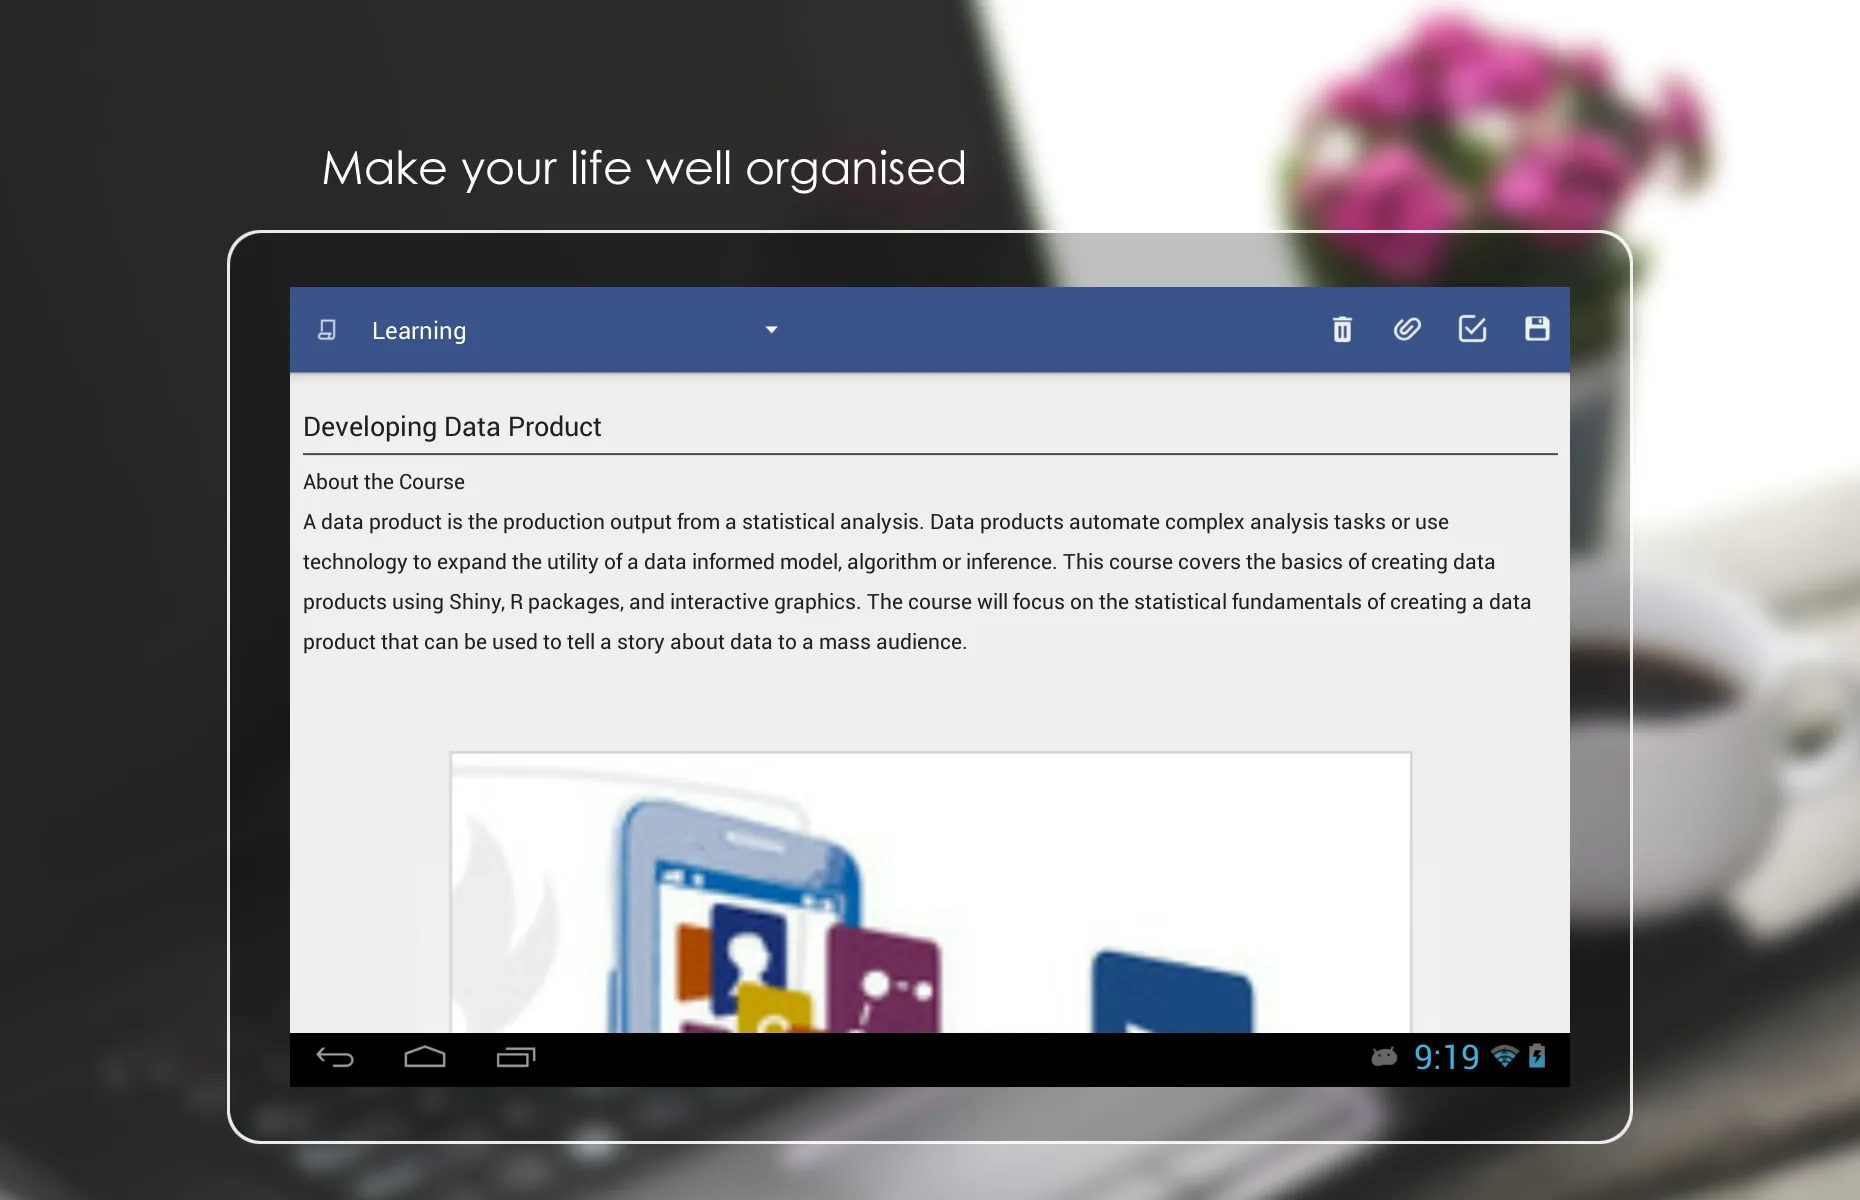Save the note with floppy disk icon
Viewport: 1860px width, 1200px height.
pos(1537,329)
